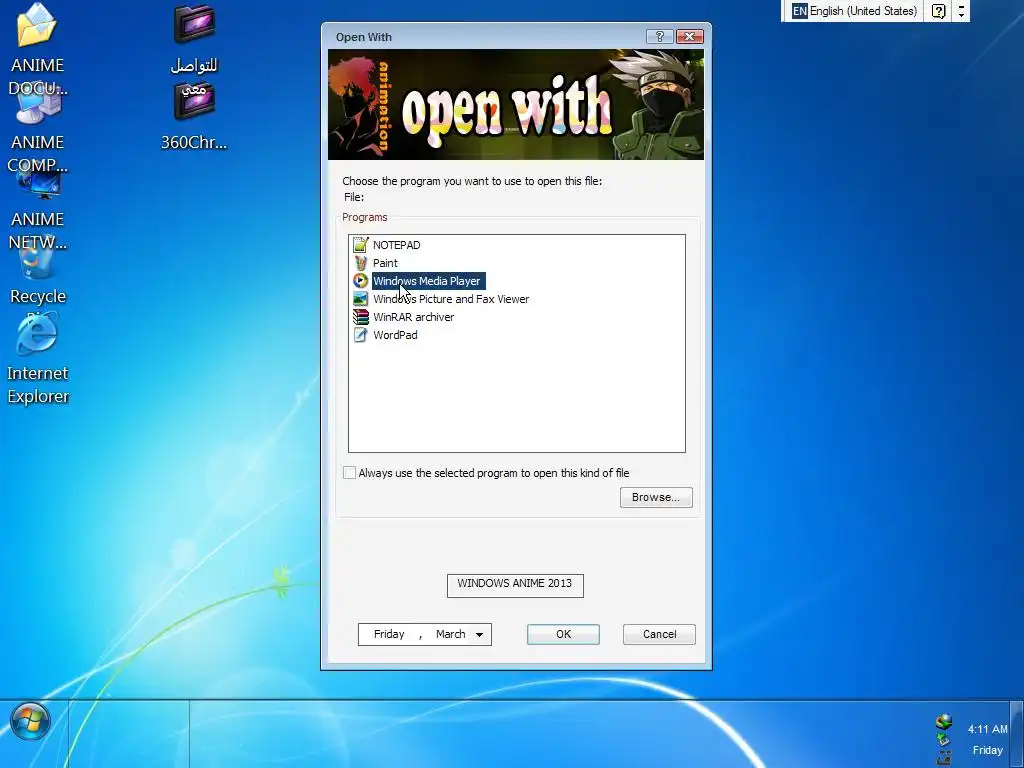Open the Arabic-named للتواصل معي desktop shortcut

[194, 25]
